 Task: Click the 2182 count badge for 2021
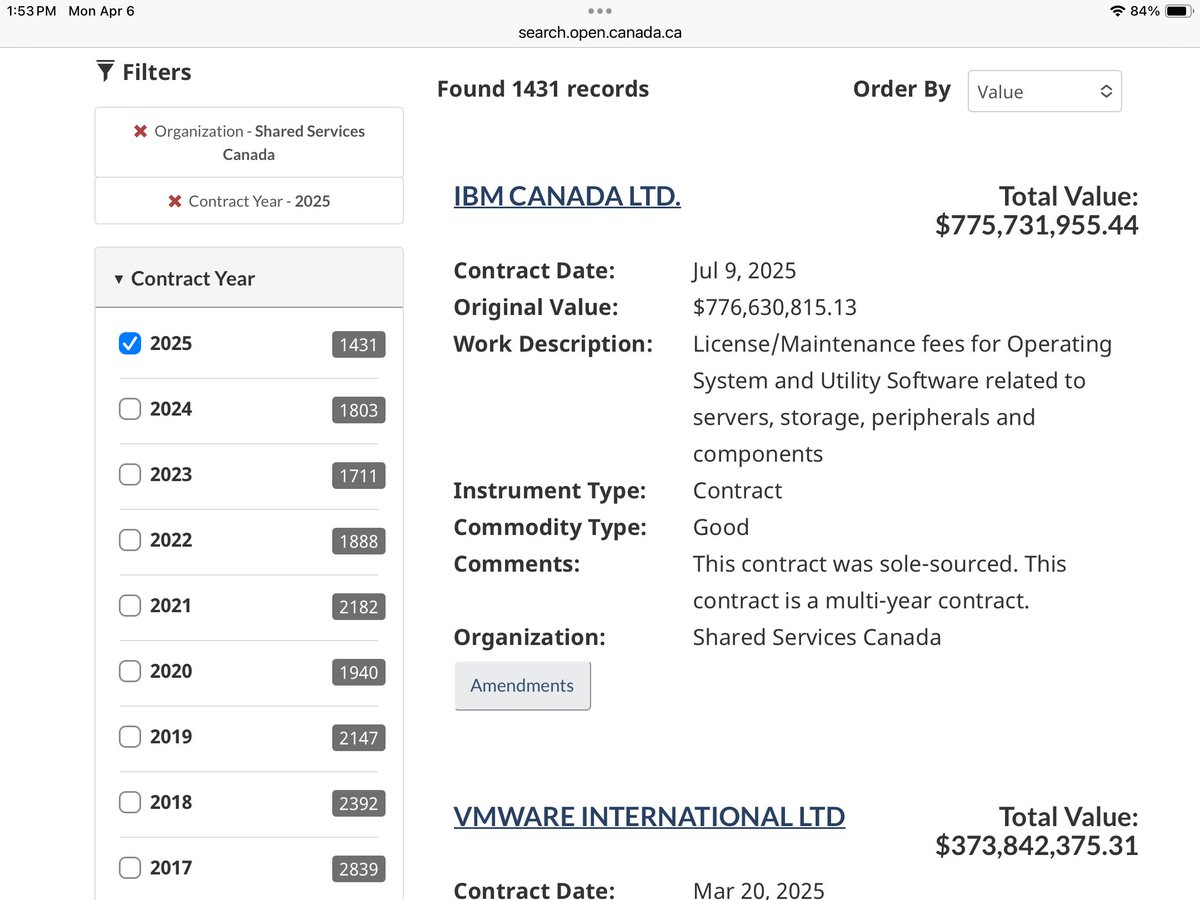point(358,607)
